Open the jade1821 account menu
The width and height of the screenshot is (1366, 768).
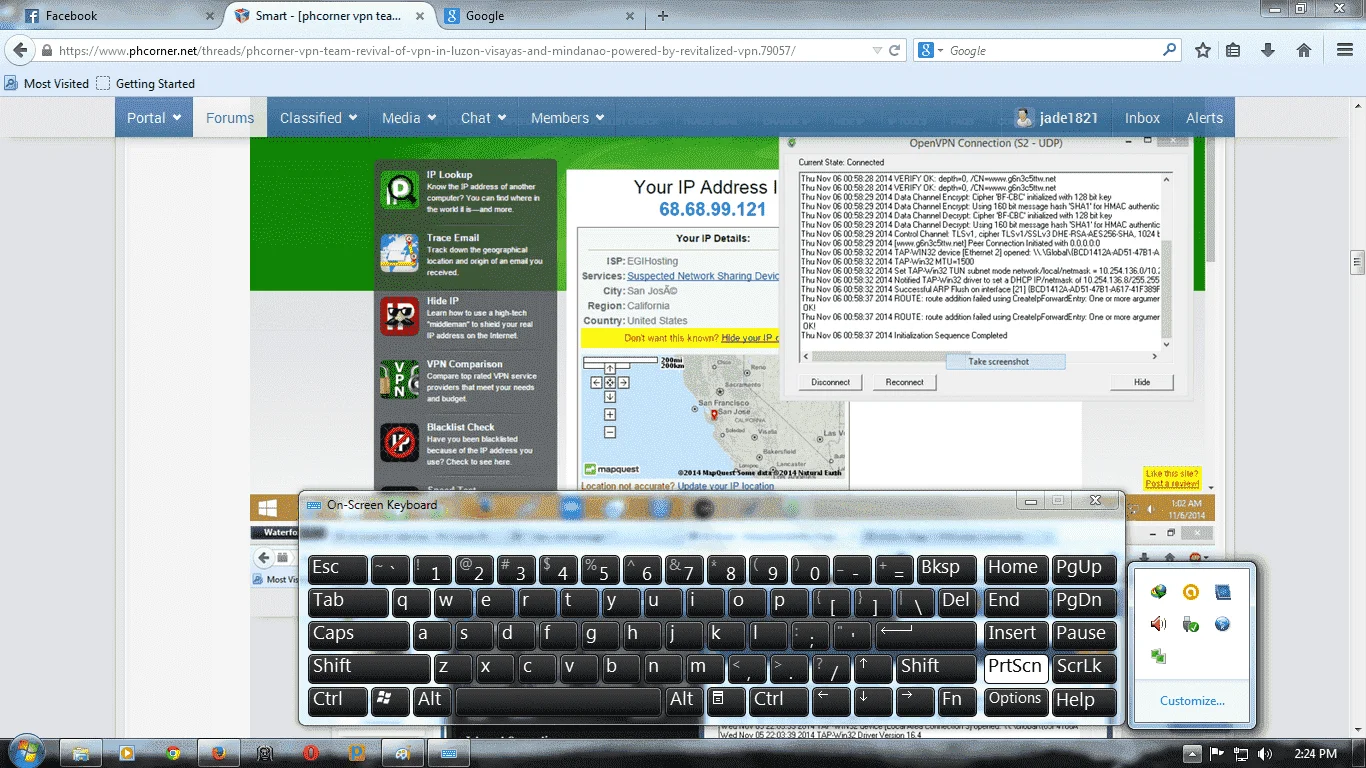click(x=1056, y=118)
